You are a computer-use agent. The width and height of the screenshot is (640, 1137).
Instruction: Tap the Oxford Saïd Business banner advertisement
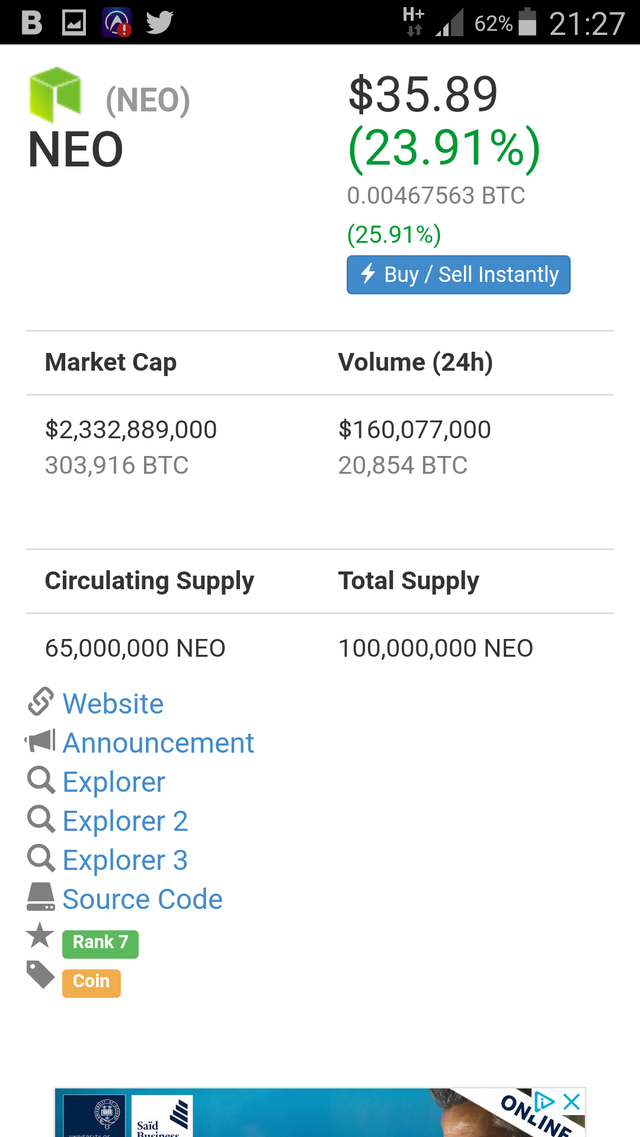pos(320,1112)
